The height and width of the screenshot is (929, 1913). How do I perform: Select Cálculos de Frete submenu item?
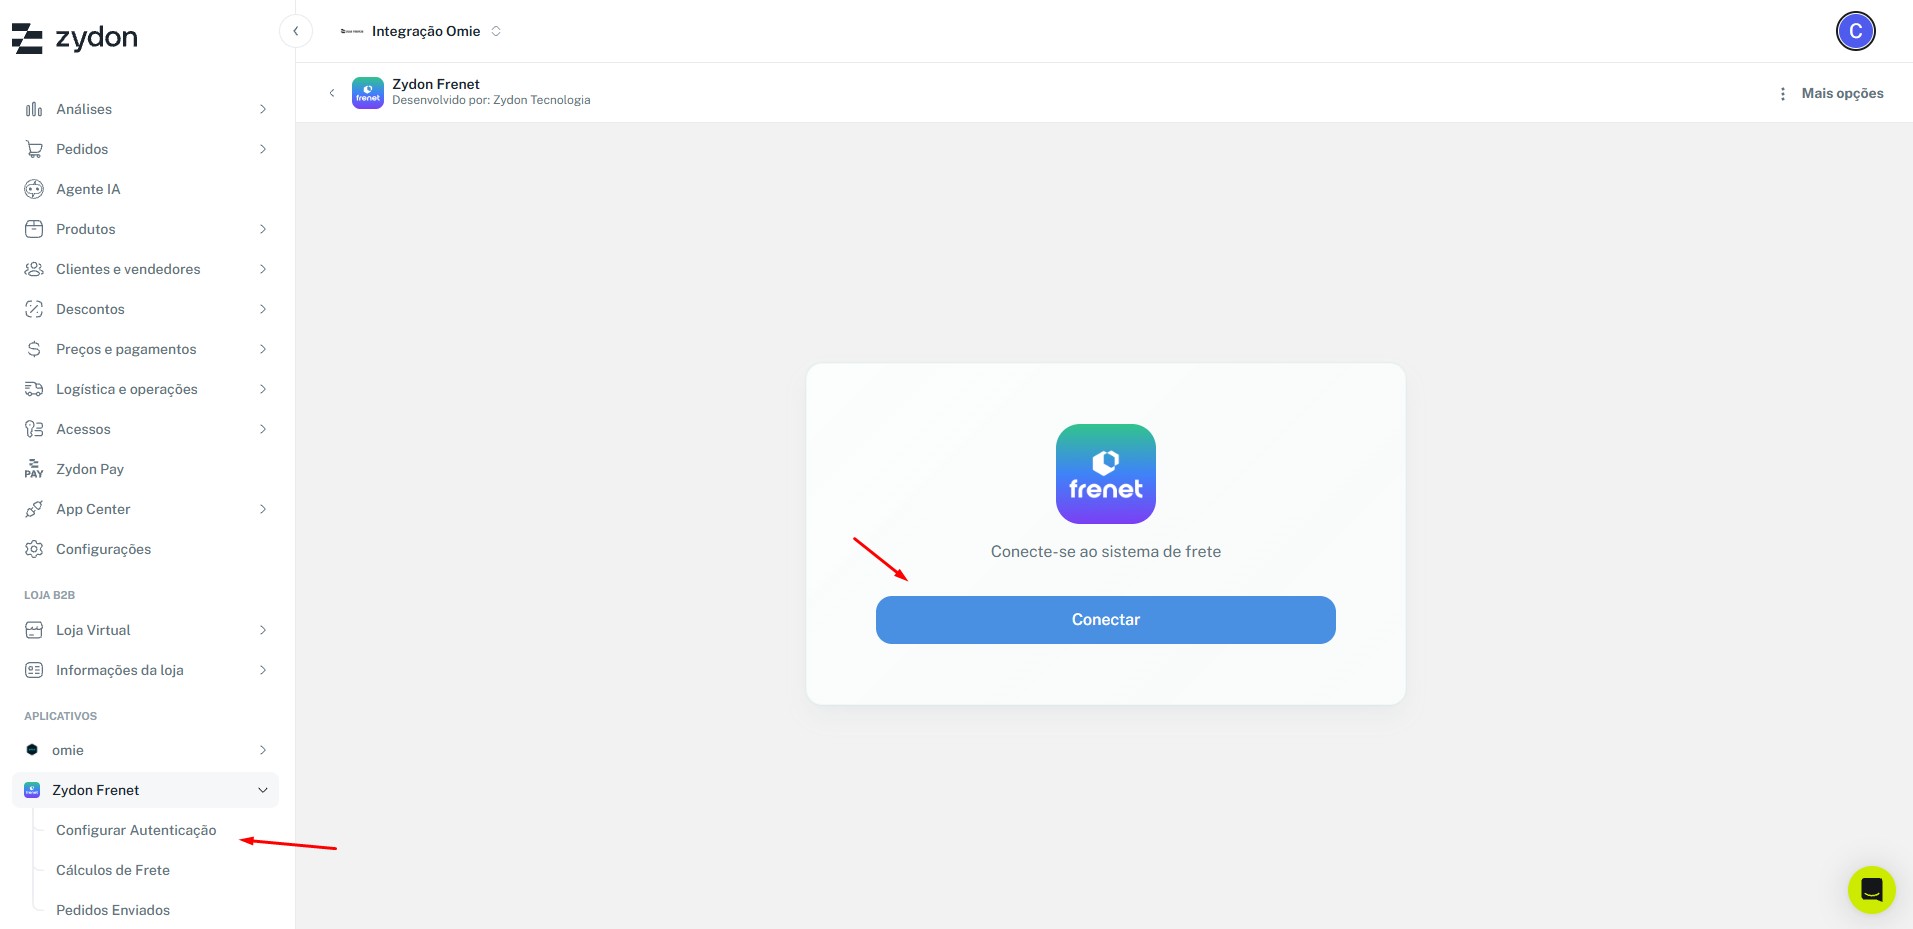coord(113,870)
